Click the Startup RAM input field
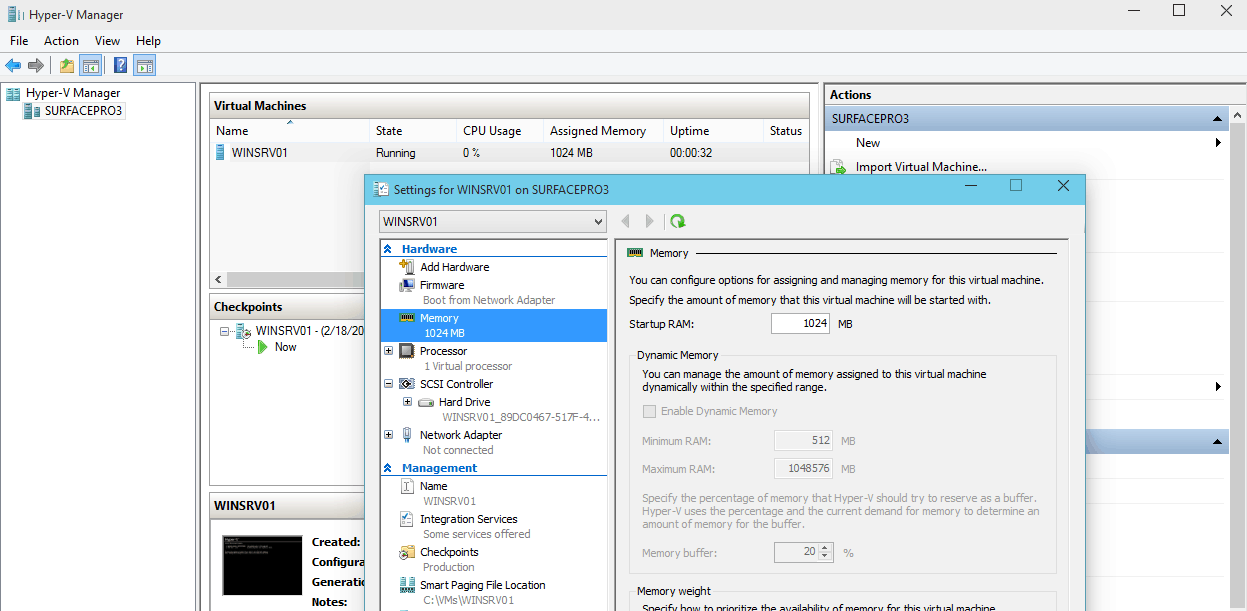The image size is (1247, 611). (x=801, y=323)
